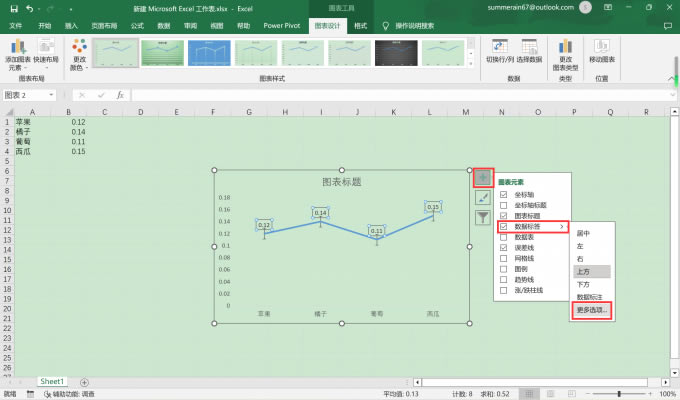Click the 更改图表类型 icon

click(566, 46)
